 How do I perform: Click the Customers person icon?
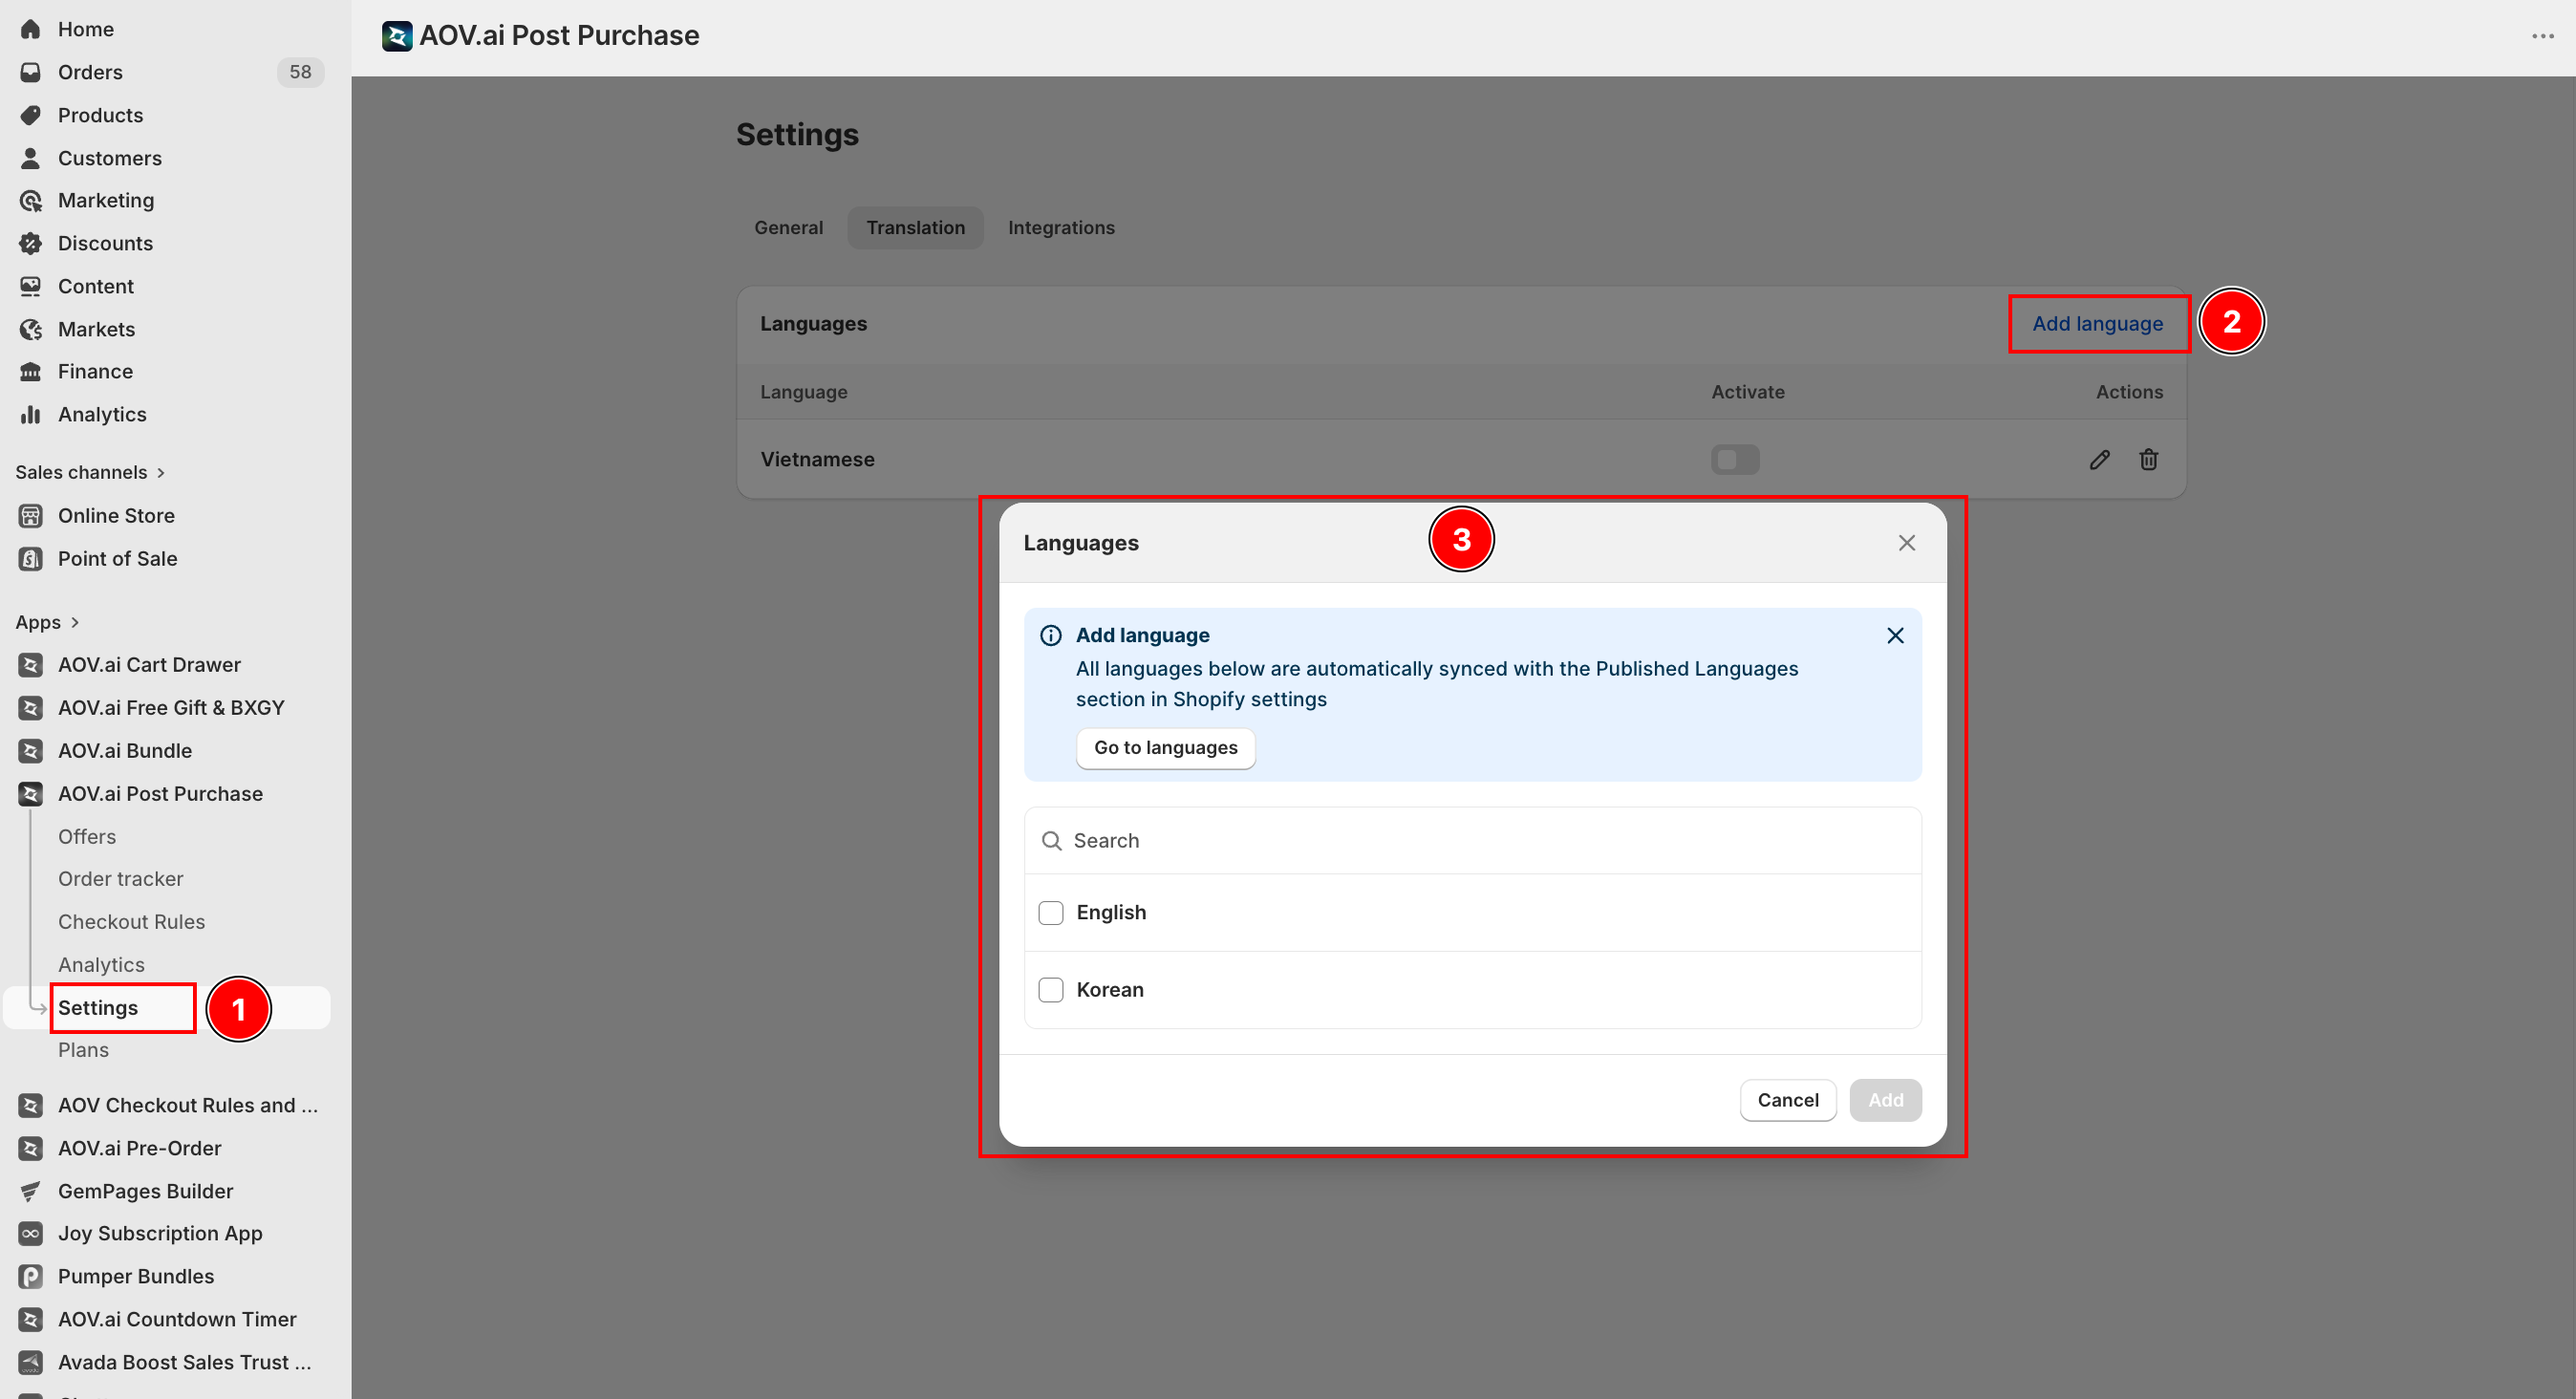pyautogui.click(x=31, y=158)
